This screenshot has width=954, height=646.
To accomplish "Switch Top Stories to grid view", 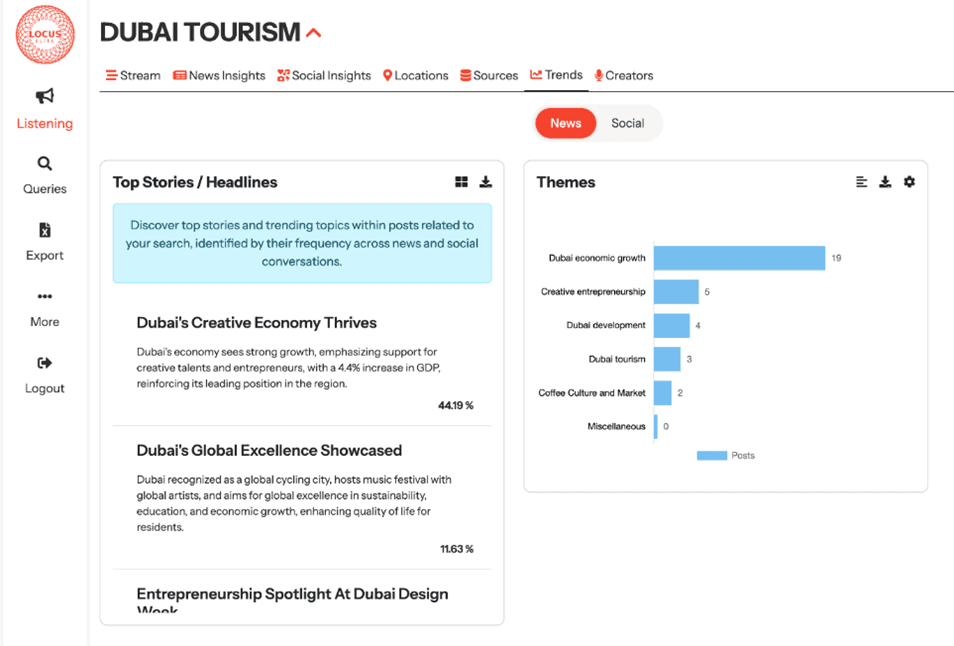I will [x=461, y=182].
